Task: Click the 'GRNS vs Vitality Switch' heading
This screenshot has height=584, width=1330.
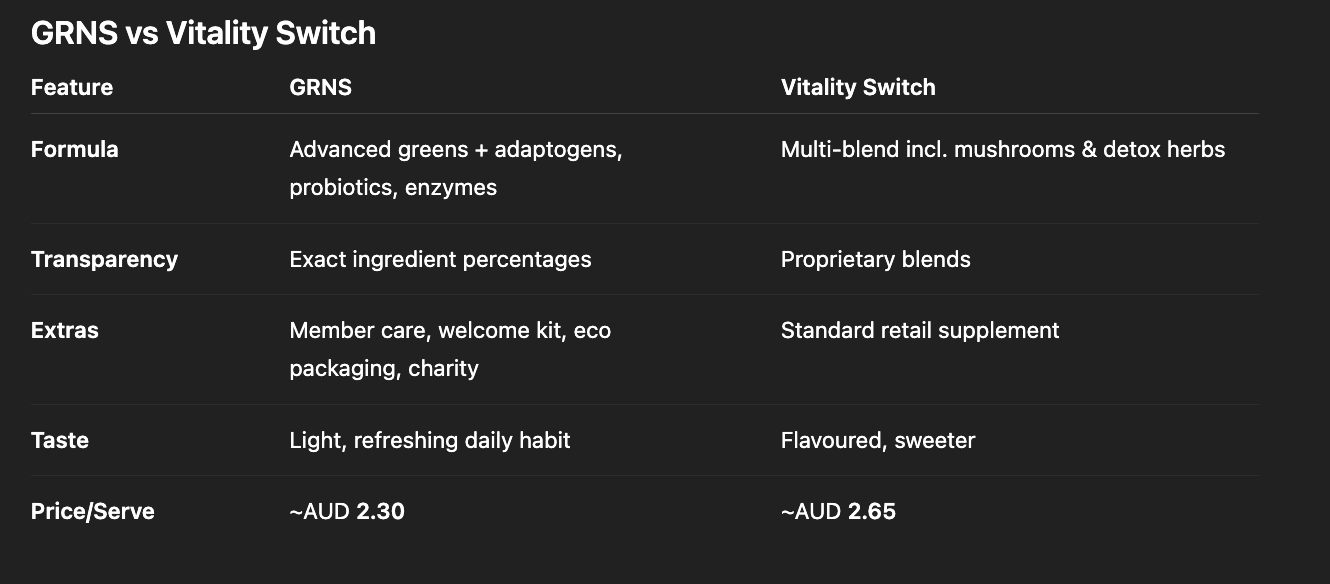Action: (x=203, y=33)
